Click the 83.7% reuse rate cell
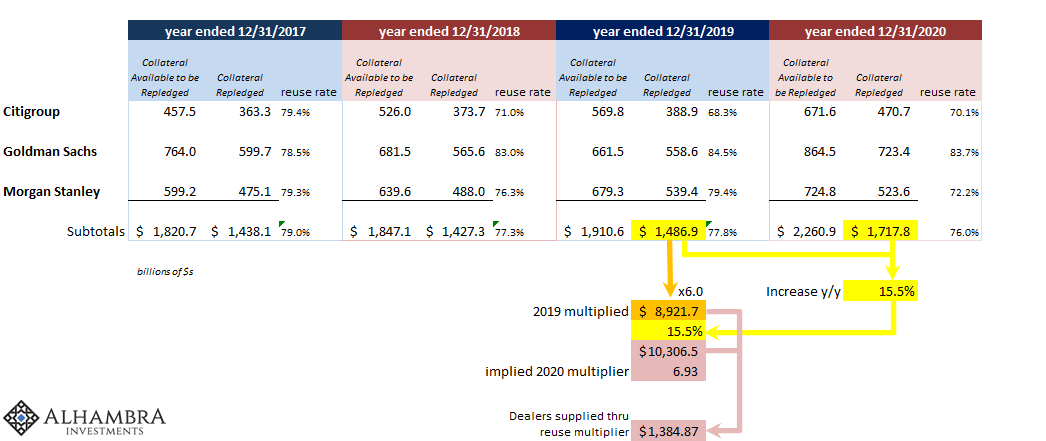This screenshot has height=441, width=1046. tap(965, 153)
